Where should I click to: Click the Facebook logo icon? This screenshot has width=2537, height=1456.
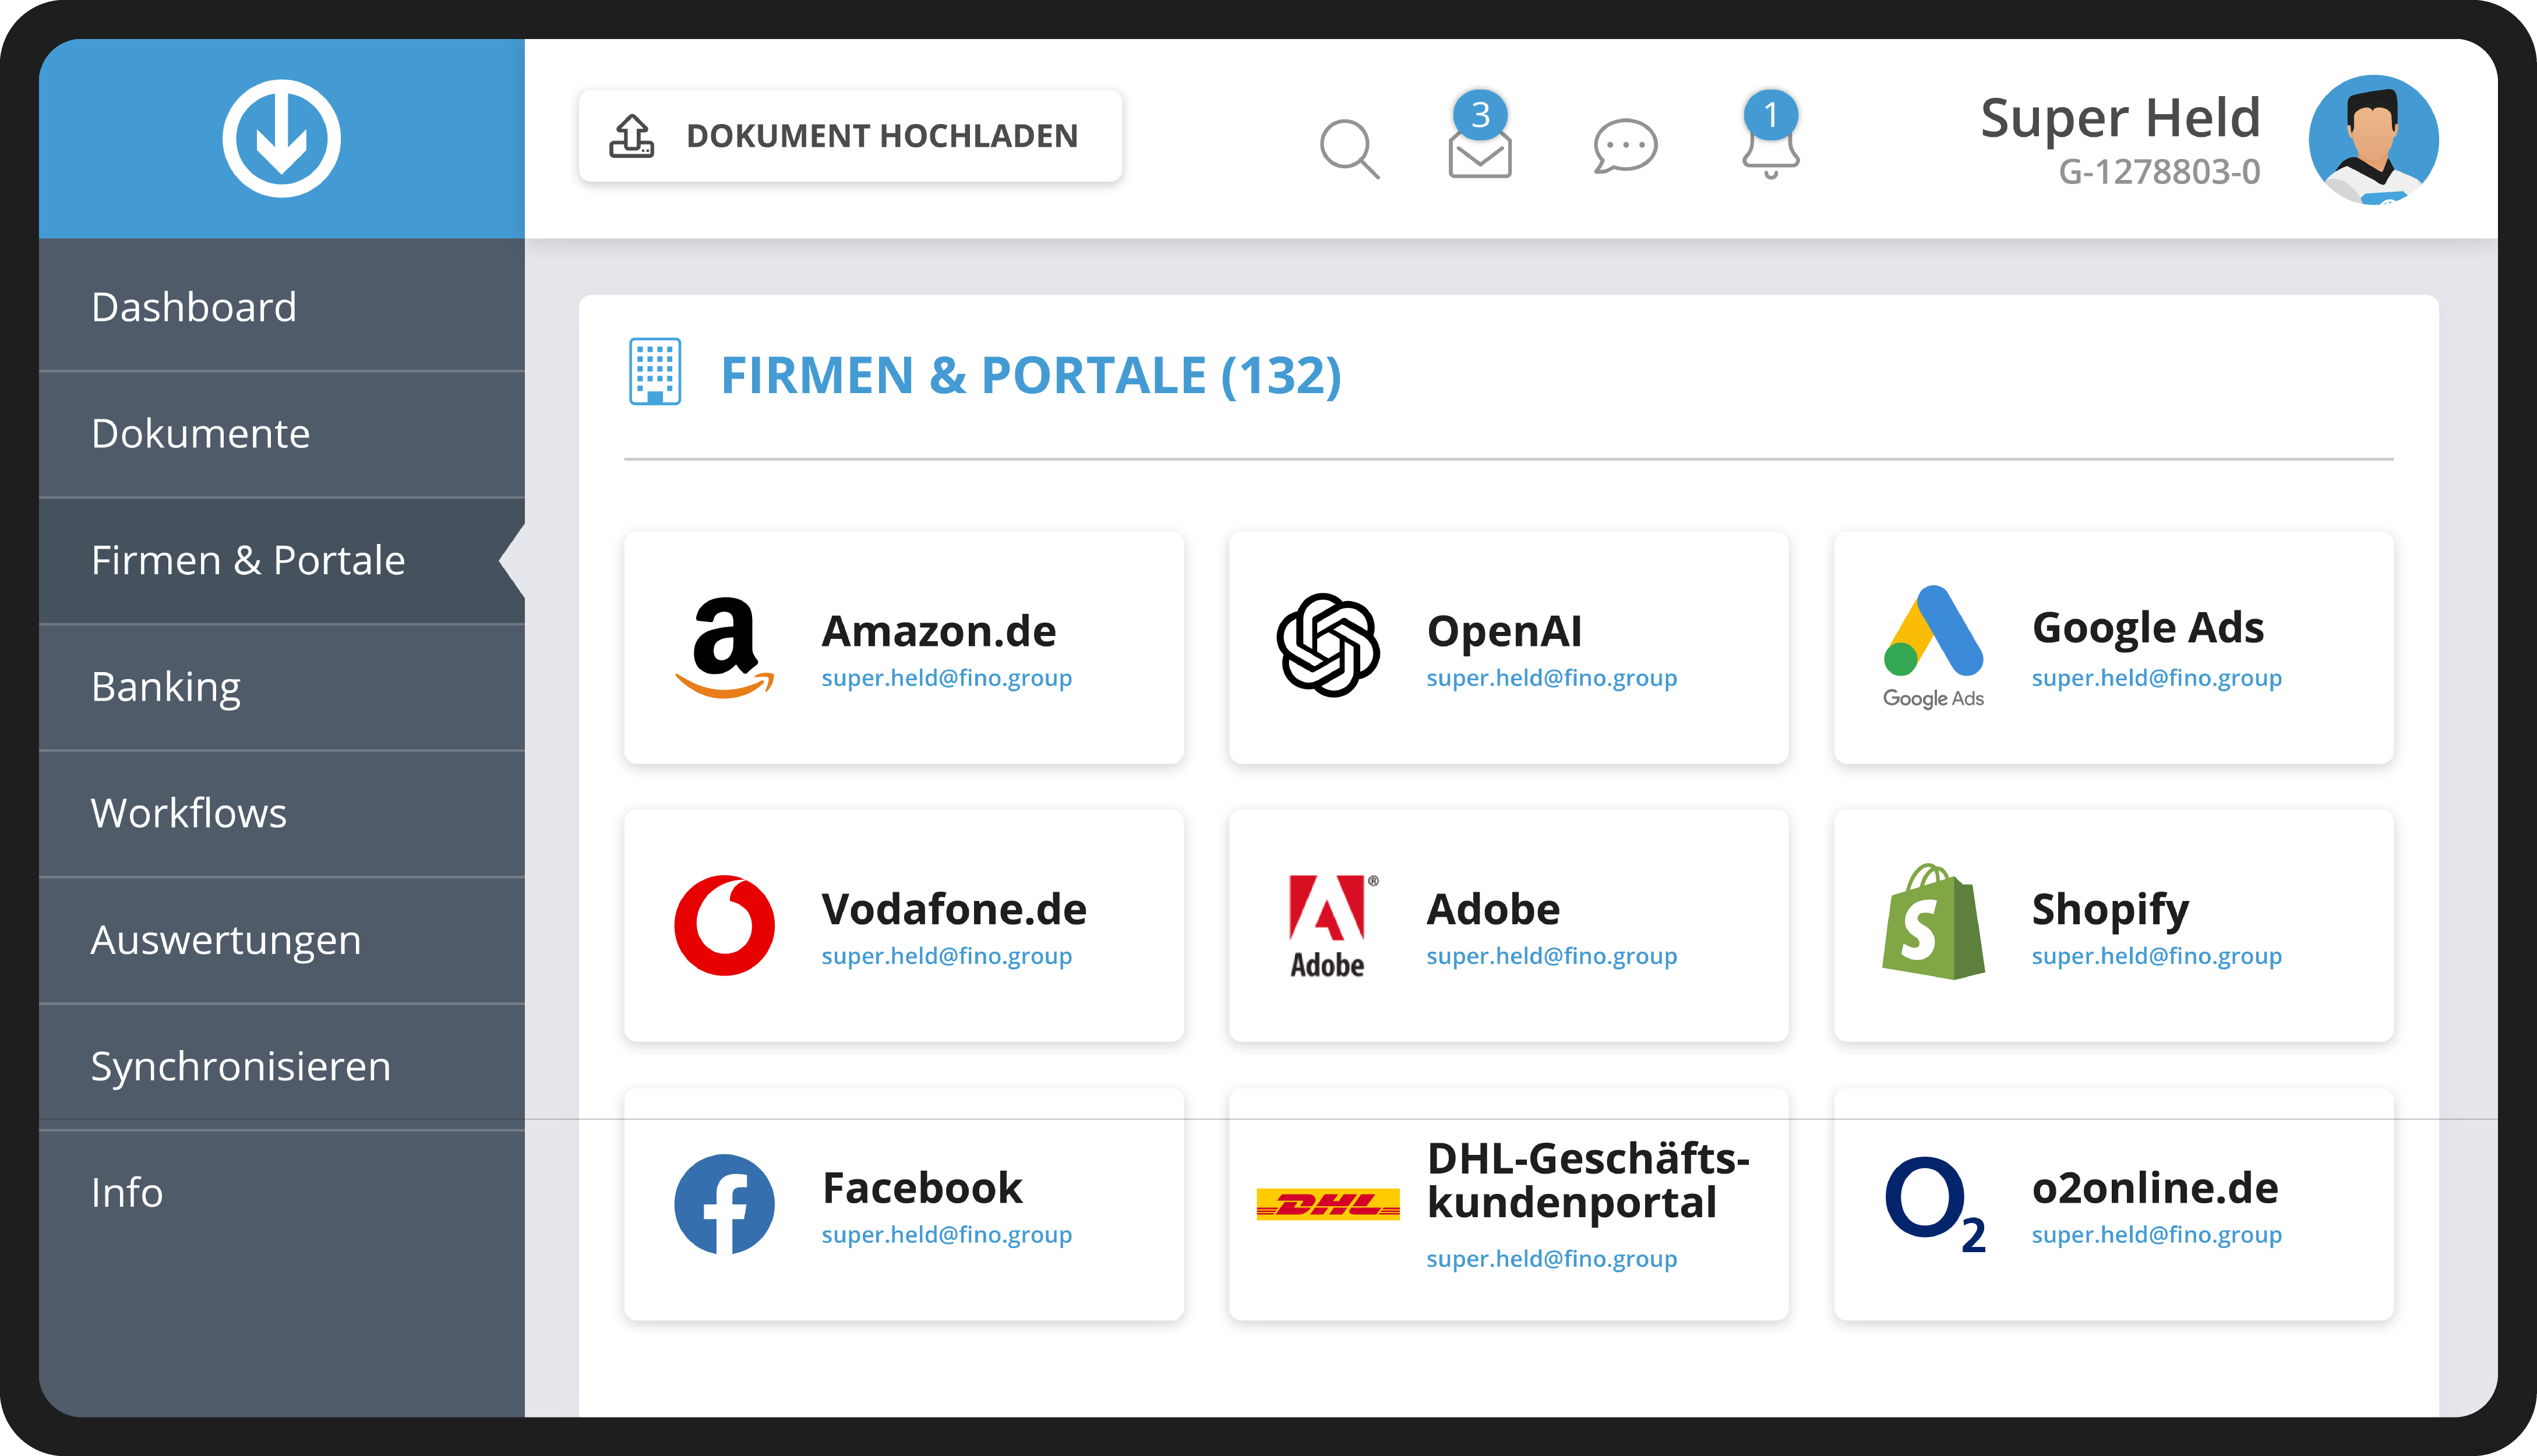(724, 1204)
